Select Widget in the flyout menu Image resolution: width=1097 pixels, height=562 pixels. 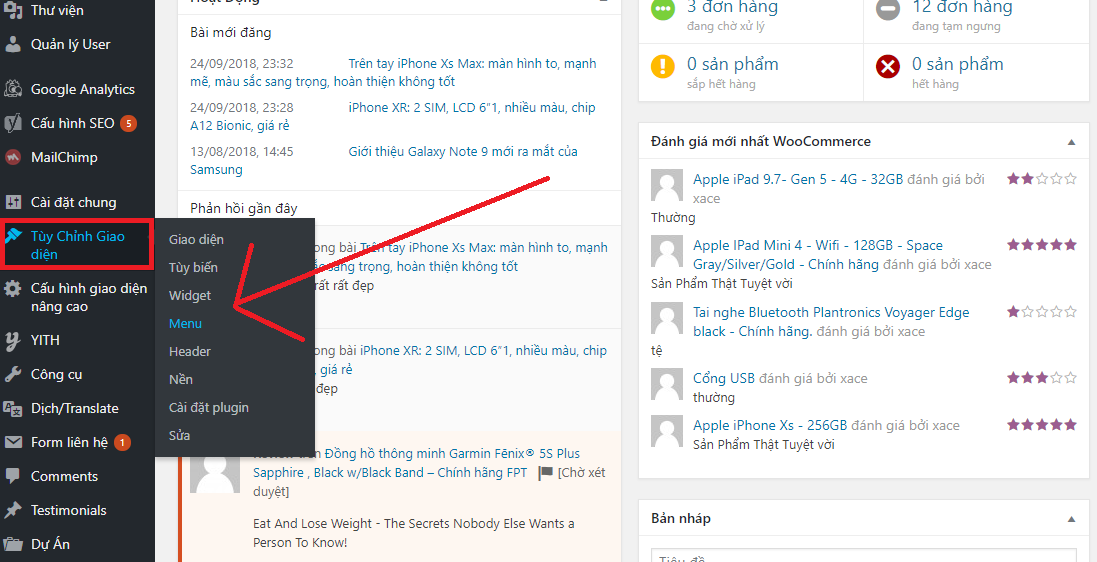pyautogui.click(x=190, y=295)
